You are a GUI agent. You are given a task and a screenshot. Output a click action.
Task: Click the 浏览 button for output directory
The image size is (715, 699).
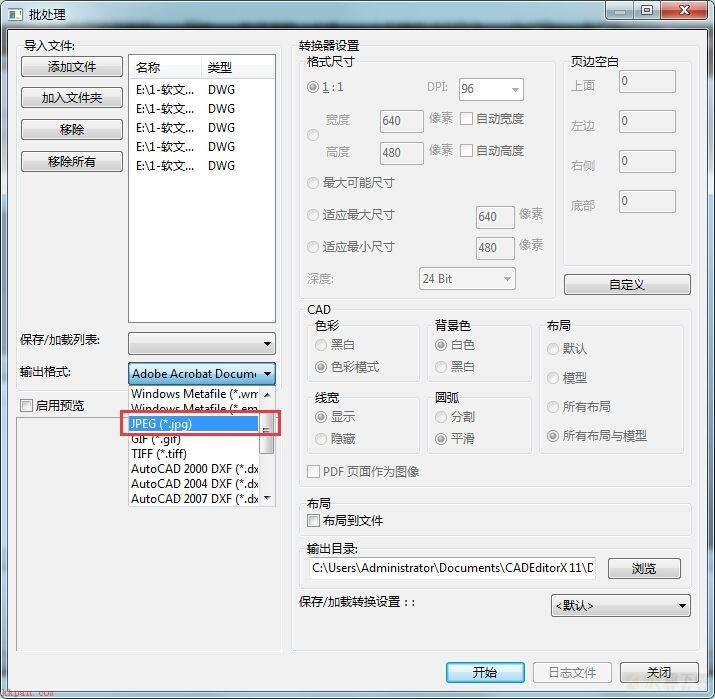[x=644, y=569]
